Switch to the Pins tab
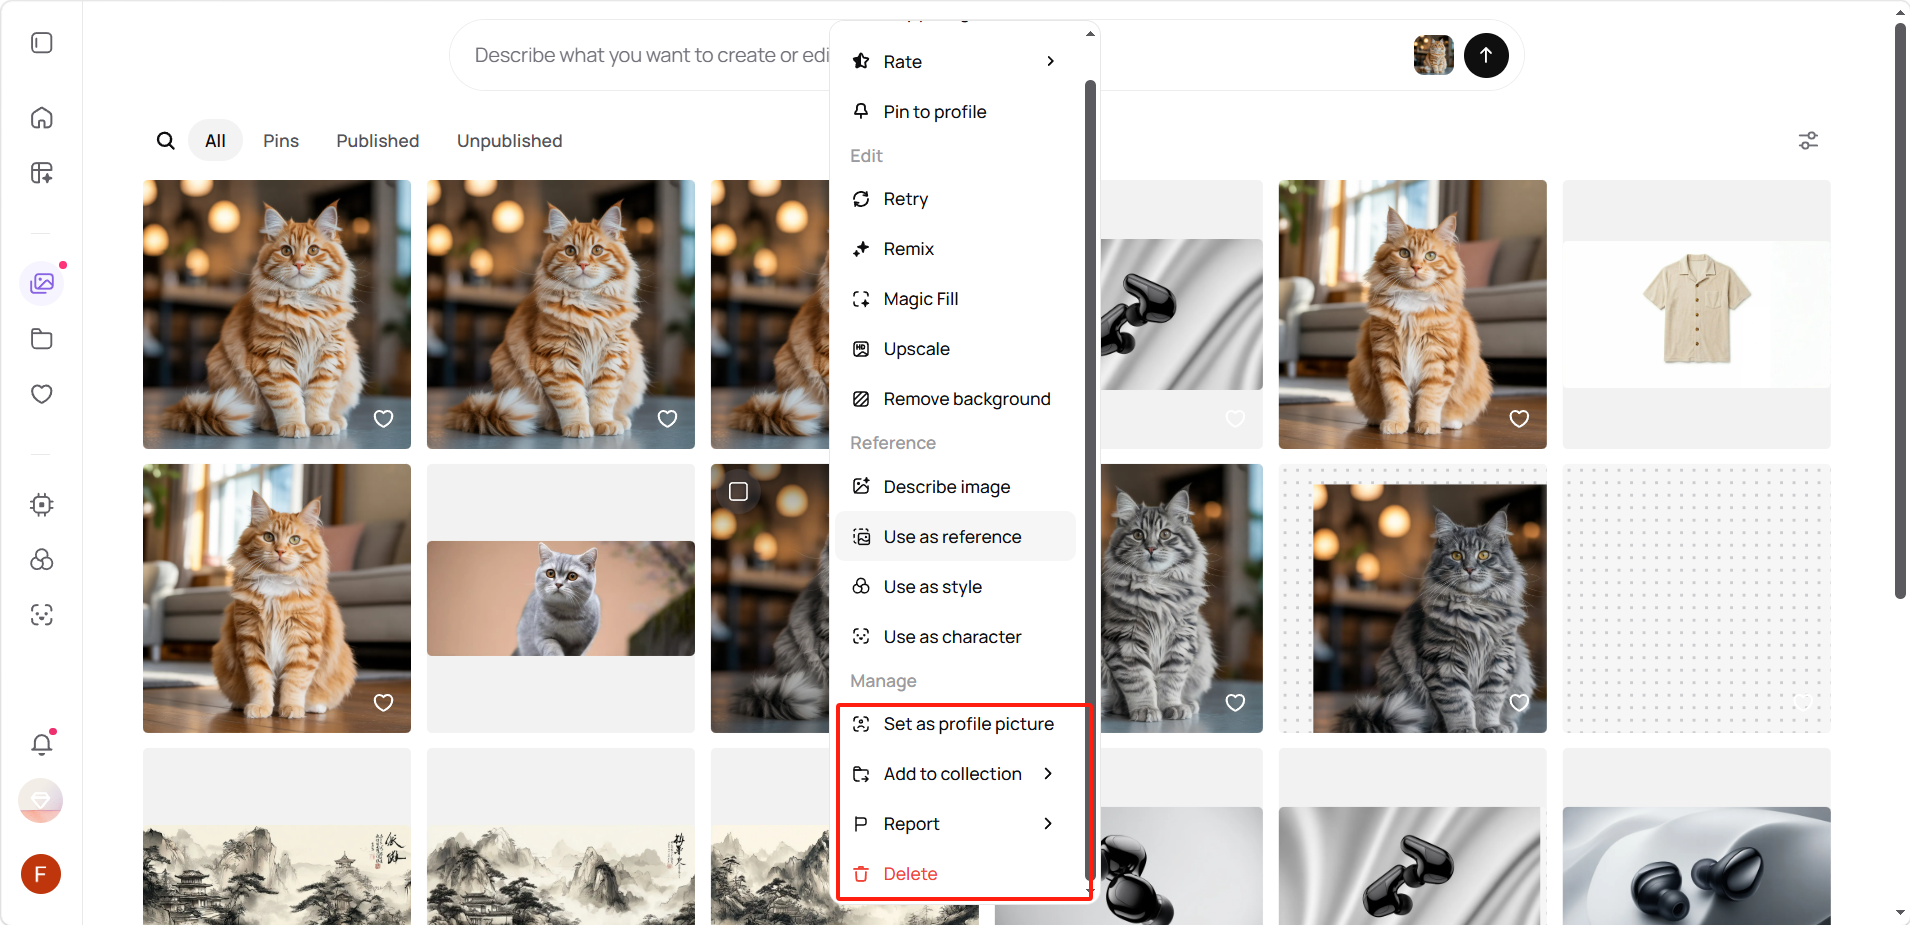 pos(281,141)
